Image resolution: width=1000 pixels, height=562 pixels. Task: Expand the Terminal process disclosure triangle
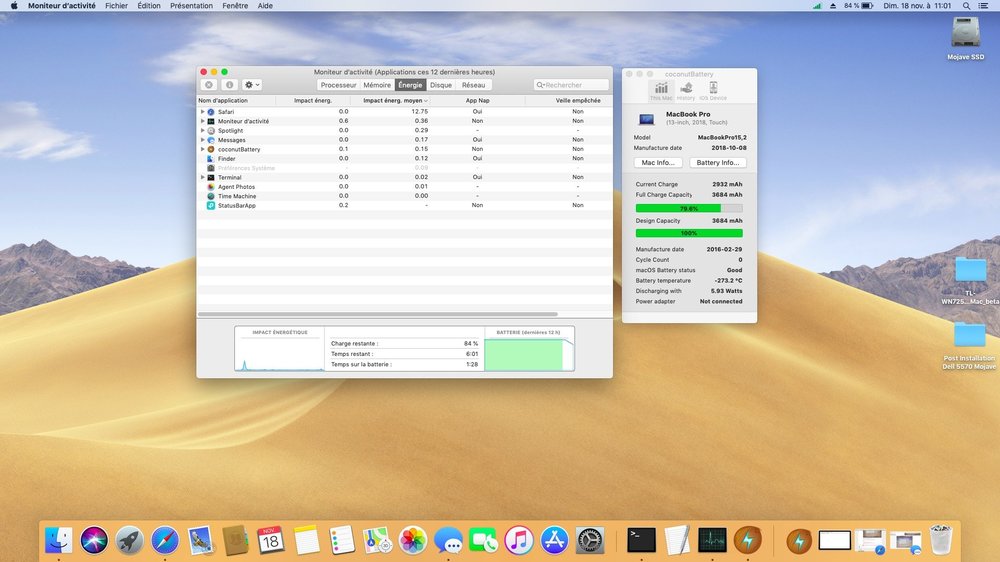pyautogui.click(x=202, y=178)
